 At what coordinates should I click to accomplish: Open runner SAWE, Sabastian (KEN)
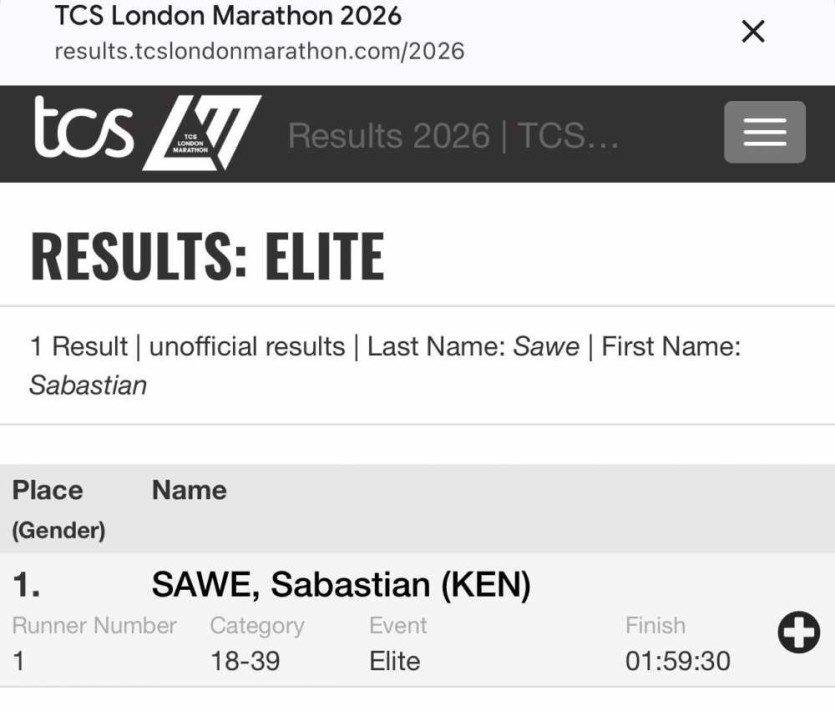341,585
